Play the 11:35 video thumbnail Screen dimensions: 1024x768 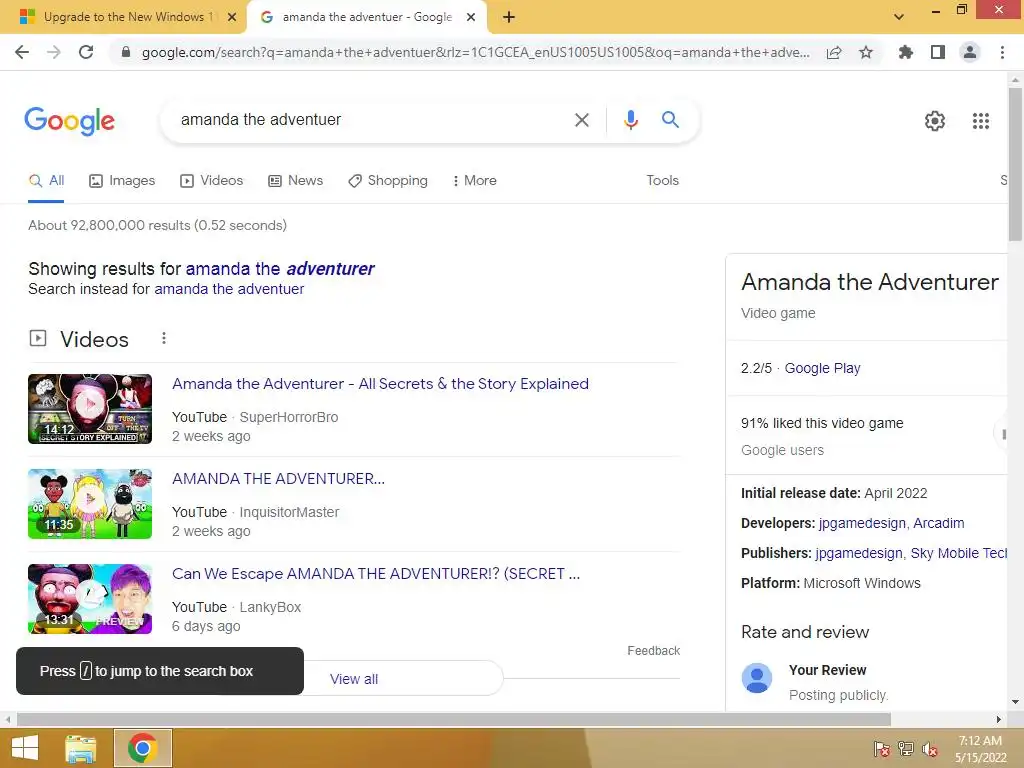click(x=90, y=504)
